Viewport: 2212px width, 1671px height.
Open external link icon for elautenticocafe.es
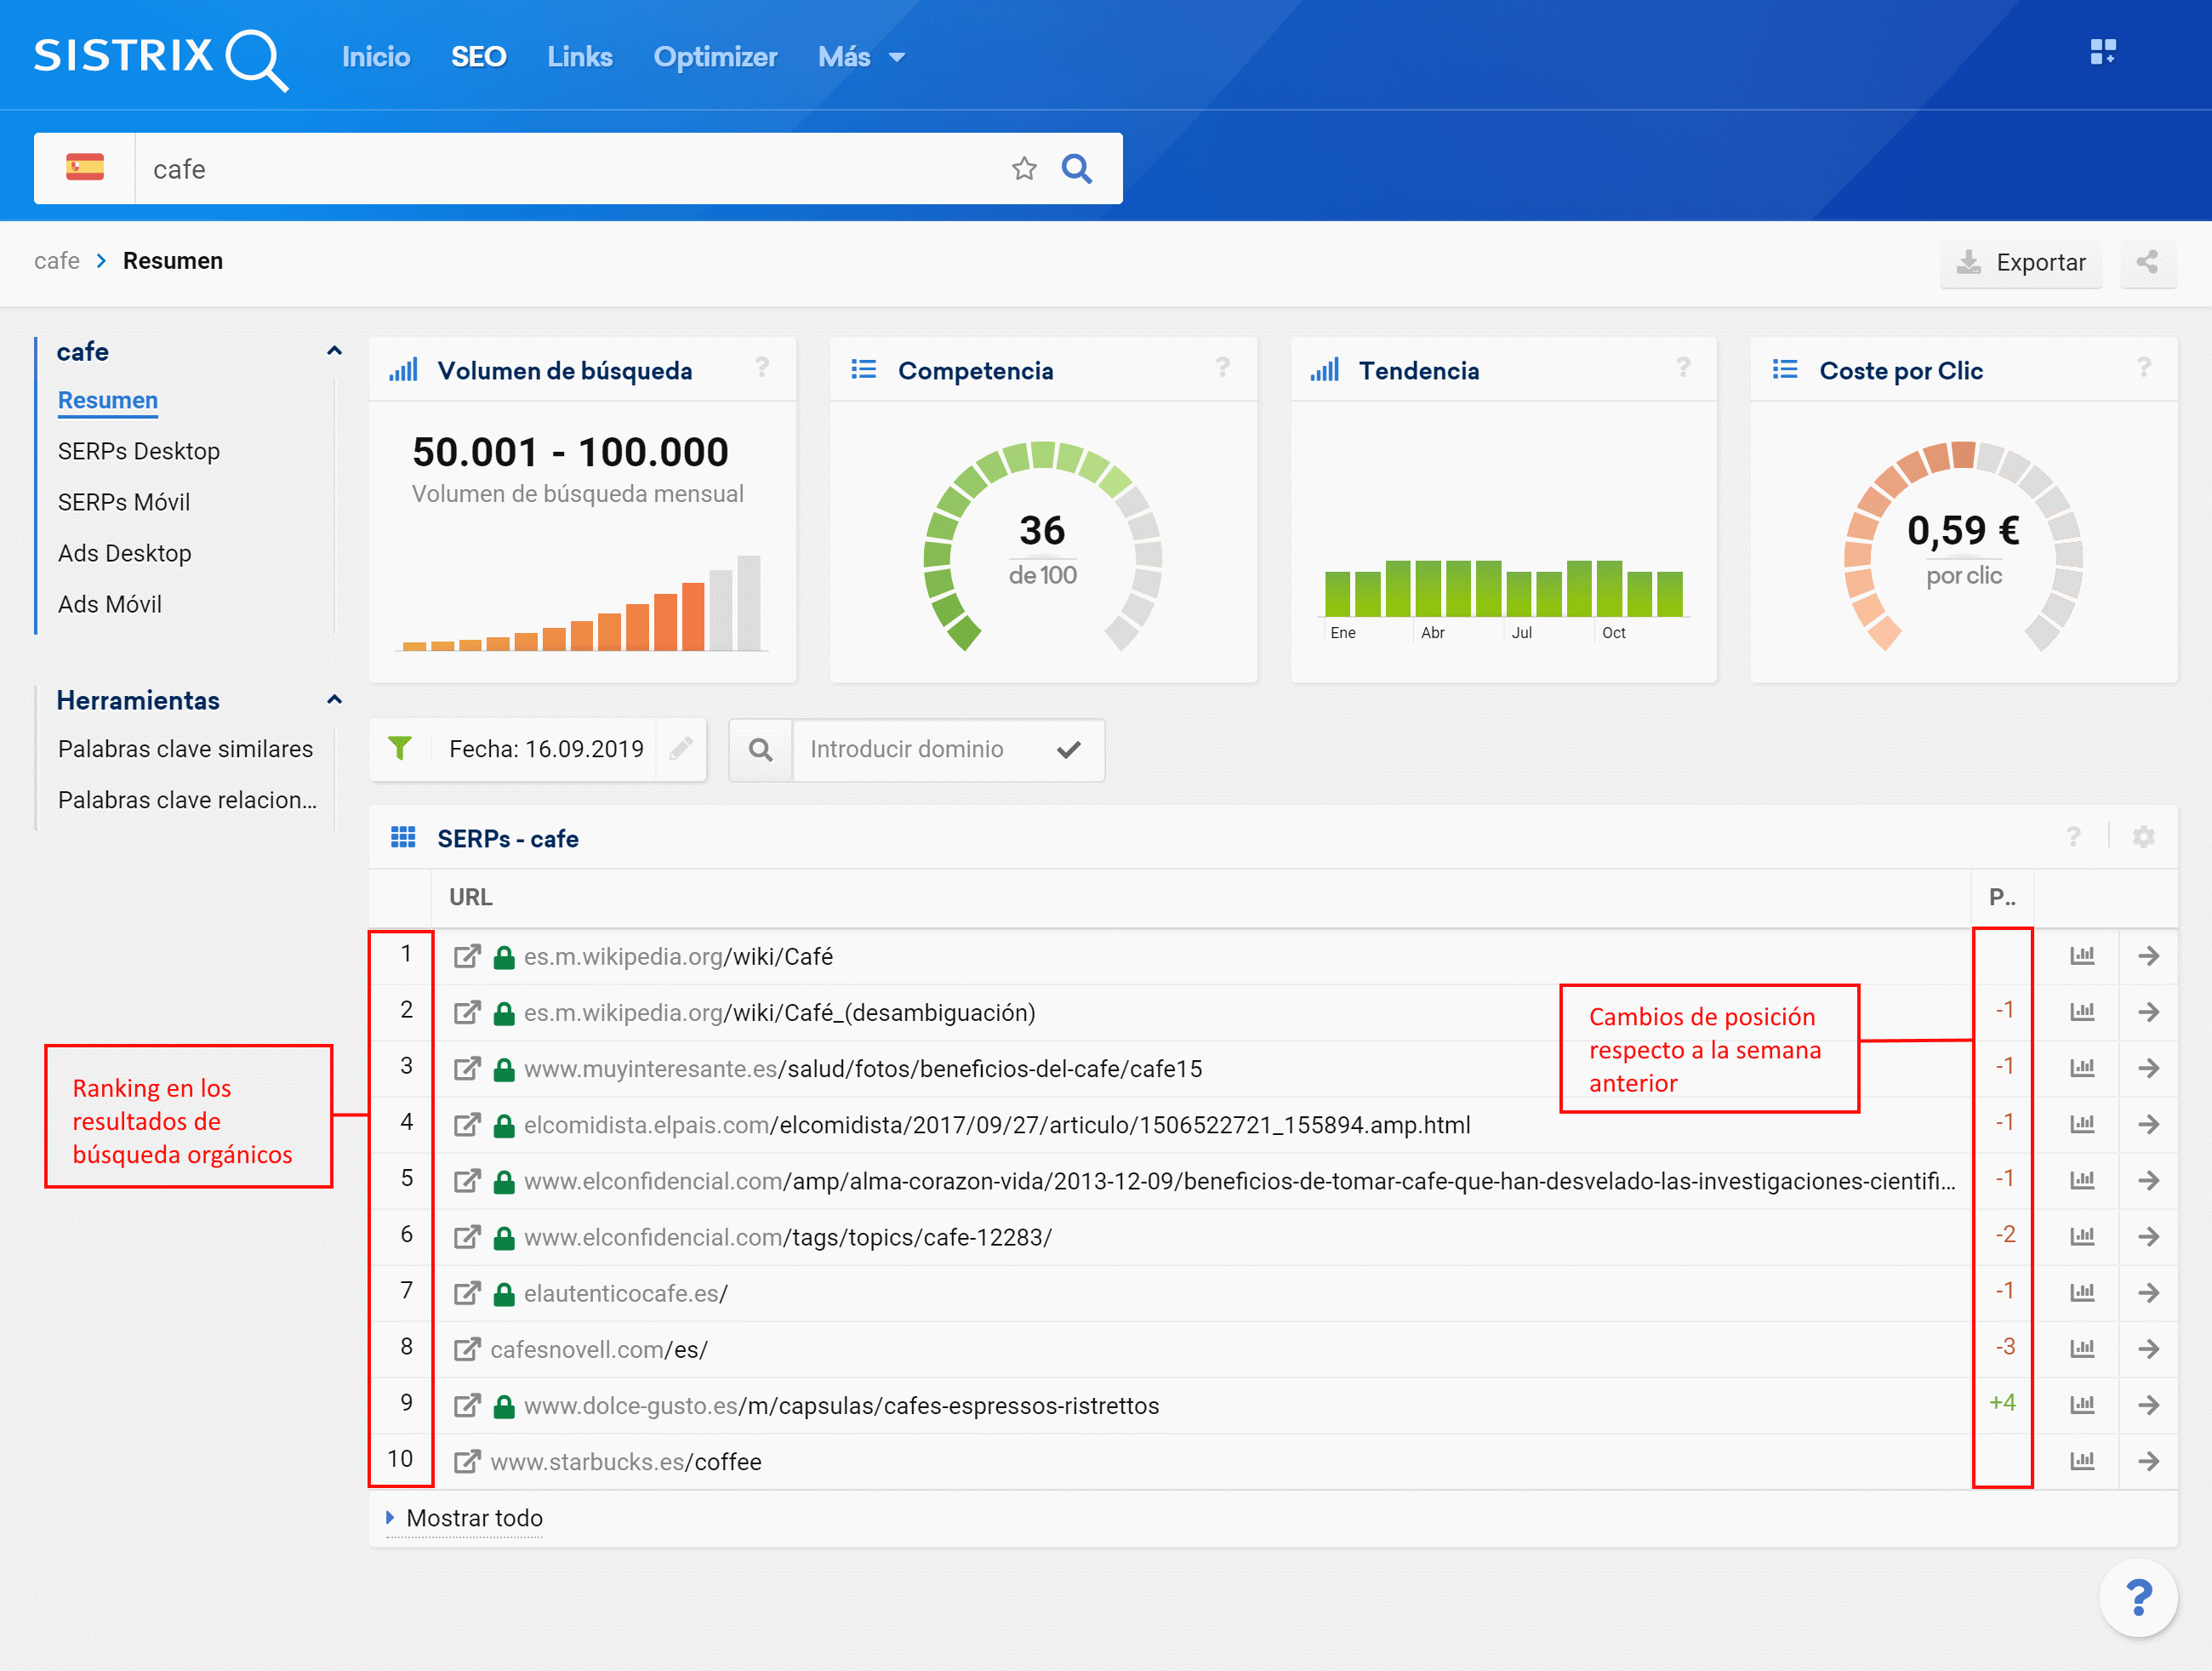[x=467, y=1293]
